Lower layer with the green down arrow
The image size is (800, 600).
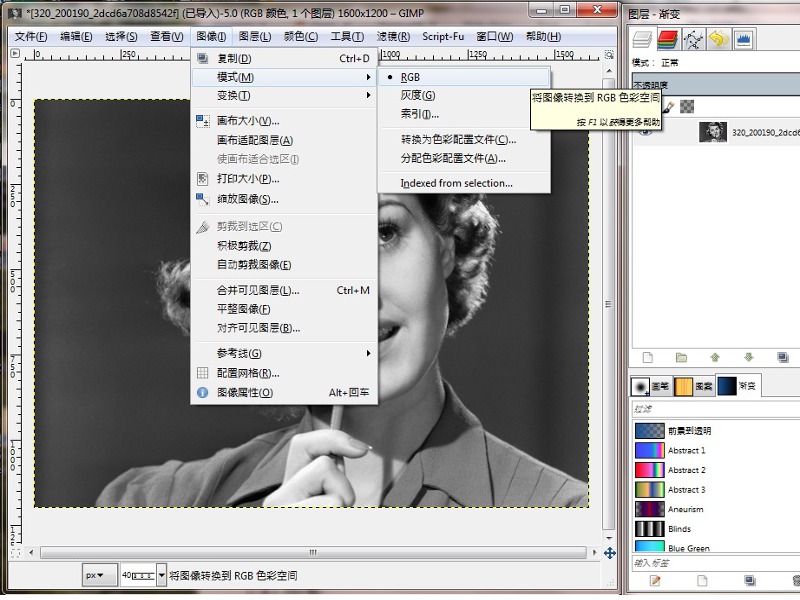(748, 357)
